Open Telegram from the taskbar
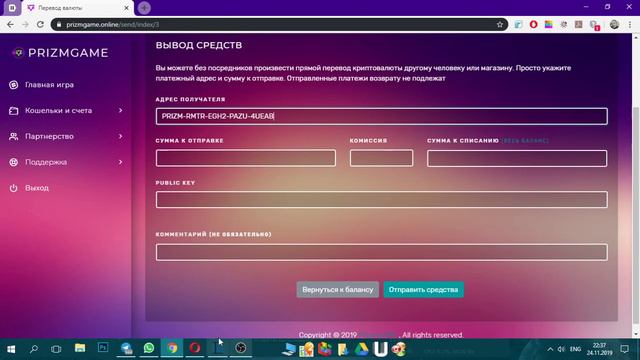Image resolution: width=640 pixels, height=360 pixels. coord(126,348)
